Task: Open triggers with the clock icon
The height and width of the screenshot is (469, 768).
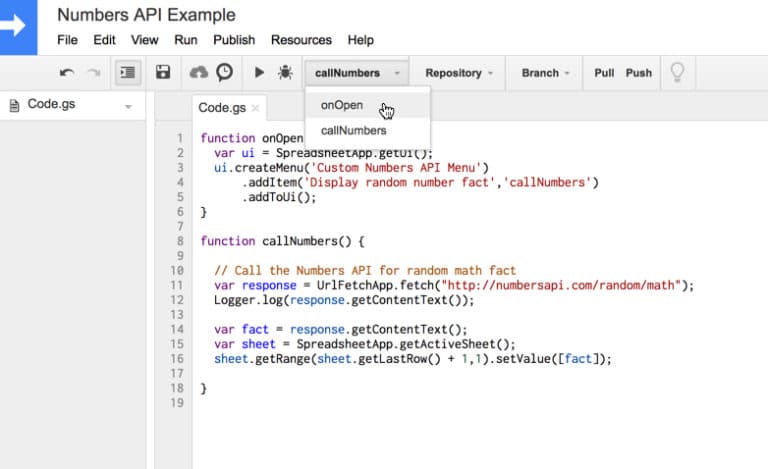Action: coord(225,72)
